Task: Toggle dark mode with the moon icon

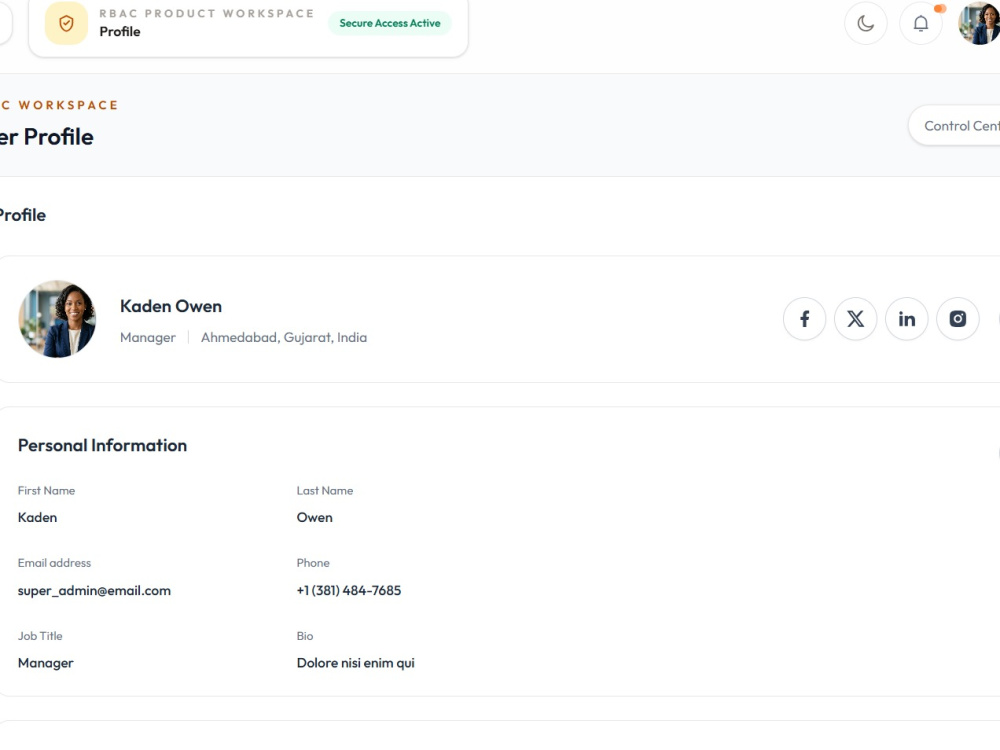Action: coord(865,24)
